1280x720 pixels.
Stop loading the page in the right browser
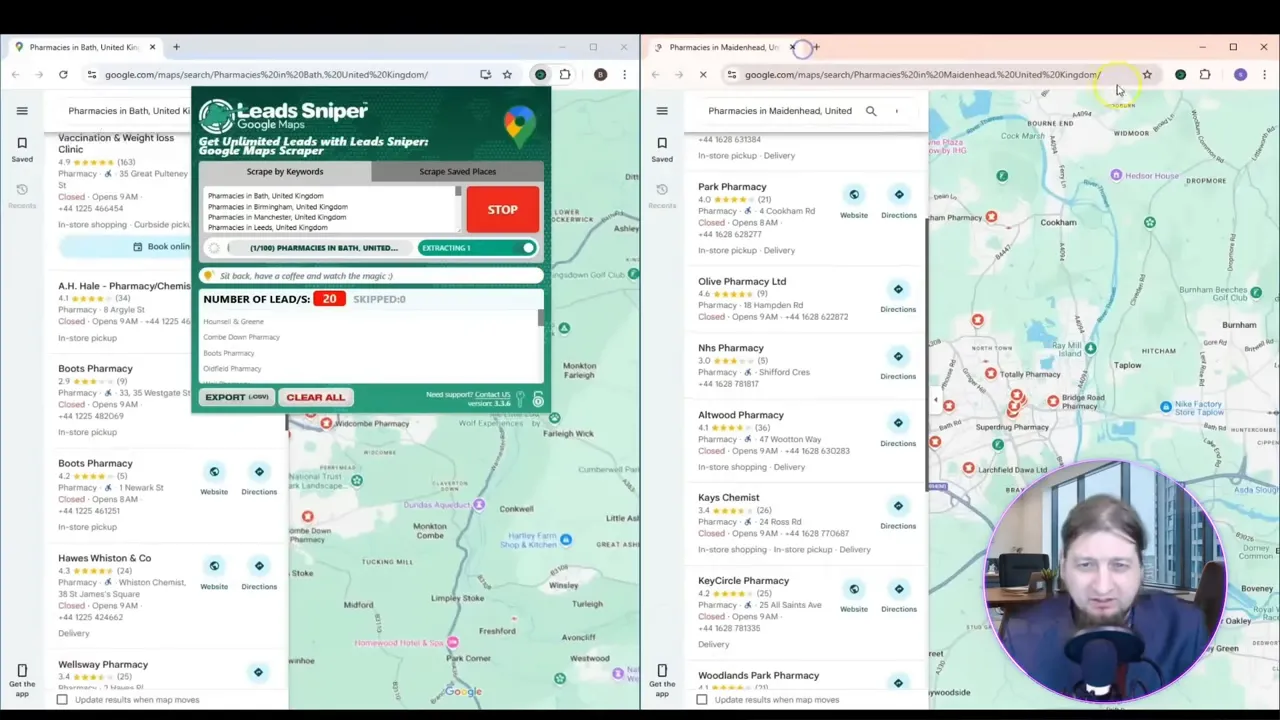[703, 74]
